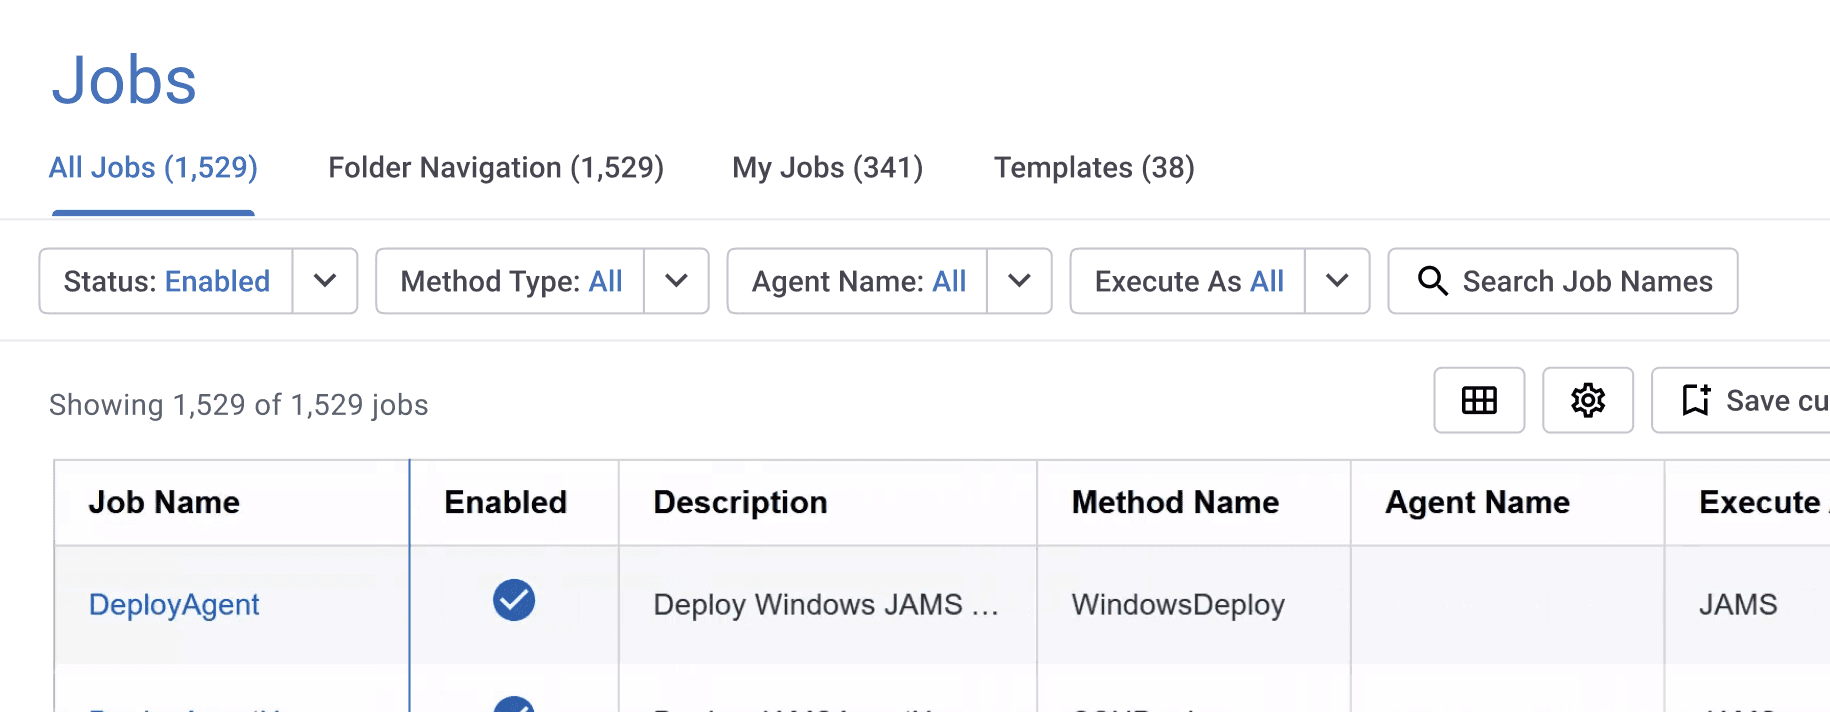1830x712 pixels.
Task: Click the Search Job Names field
Action: [x=1563, y=281]
